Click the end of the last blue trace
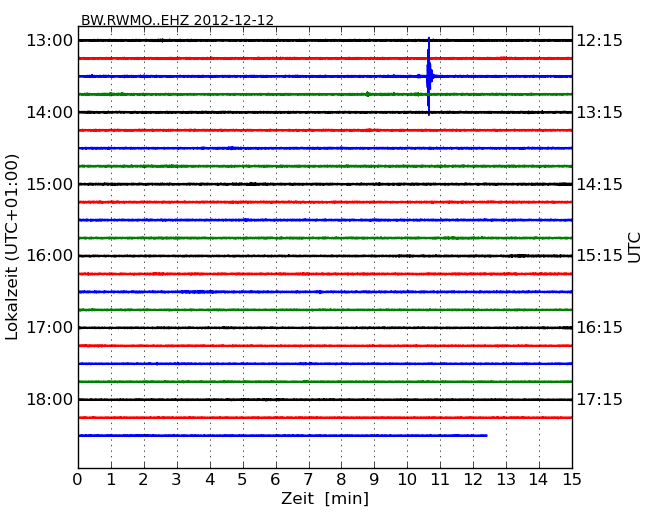The height and width of the screenshot is (520, 650). coord(486,435)
